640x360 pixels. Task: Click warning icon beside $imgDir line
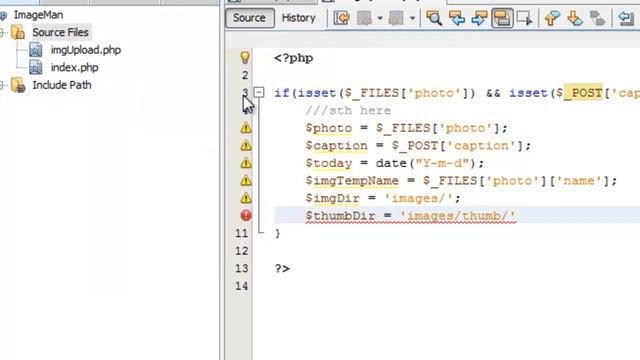pos(246,198)
